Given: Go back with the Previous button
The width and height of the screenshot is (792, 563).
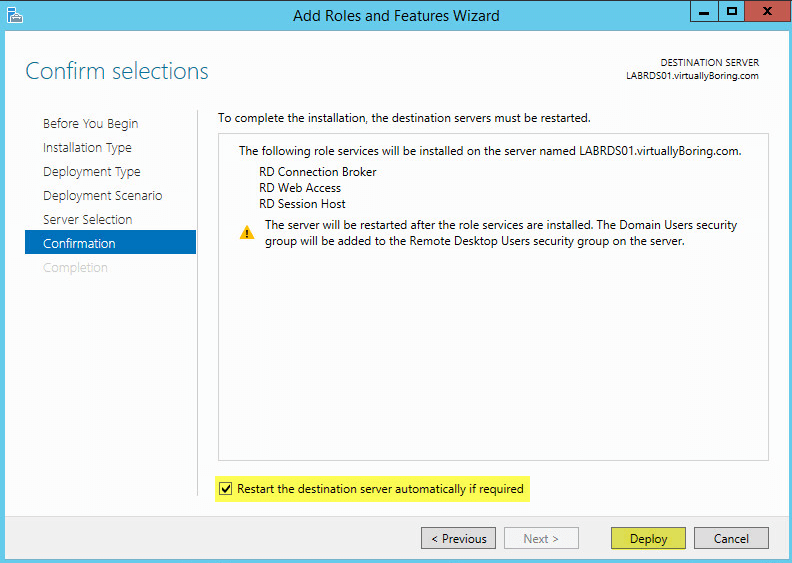Looking at the screenshot, I should pos(458,538).
